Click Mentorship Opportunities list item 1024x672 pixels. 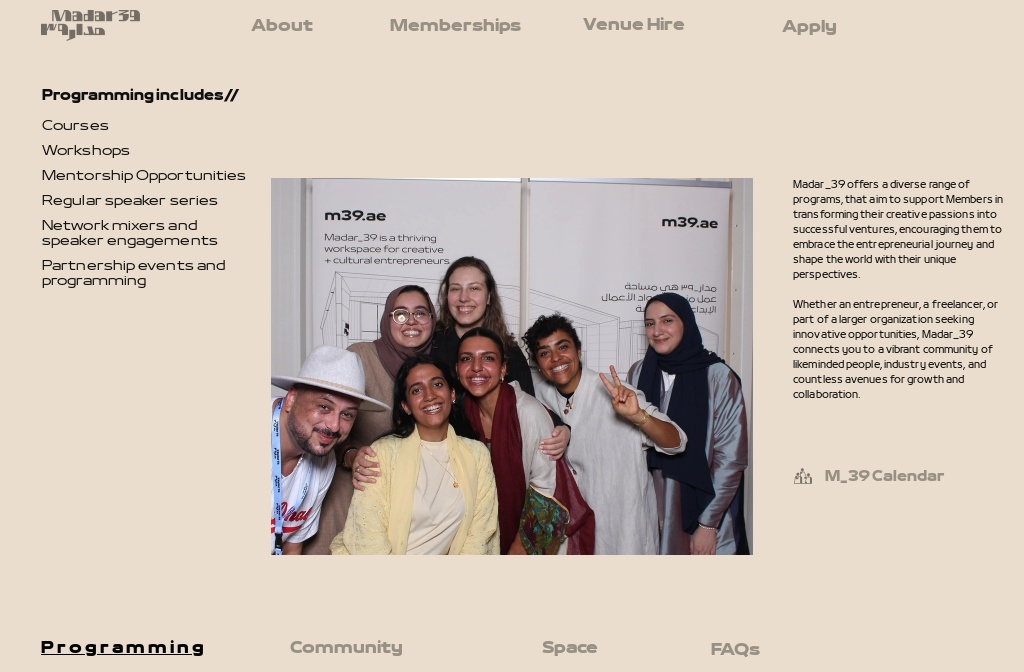pyautogui.click(x=144, y=175)
